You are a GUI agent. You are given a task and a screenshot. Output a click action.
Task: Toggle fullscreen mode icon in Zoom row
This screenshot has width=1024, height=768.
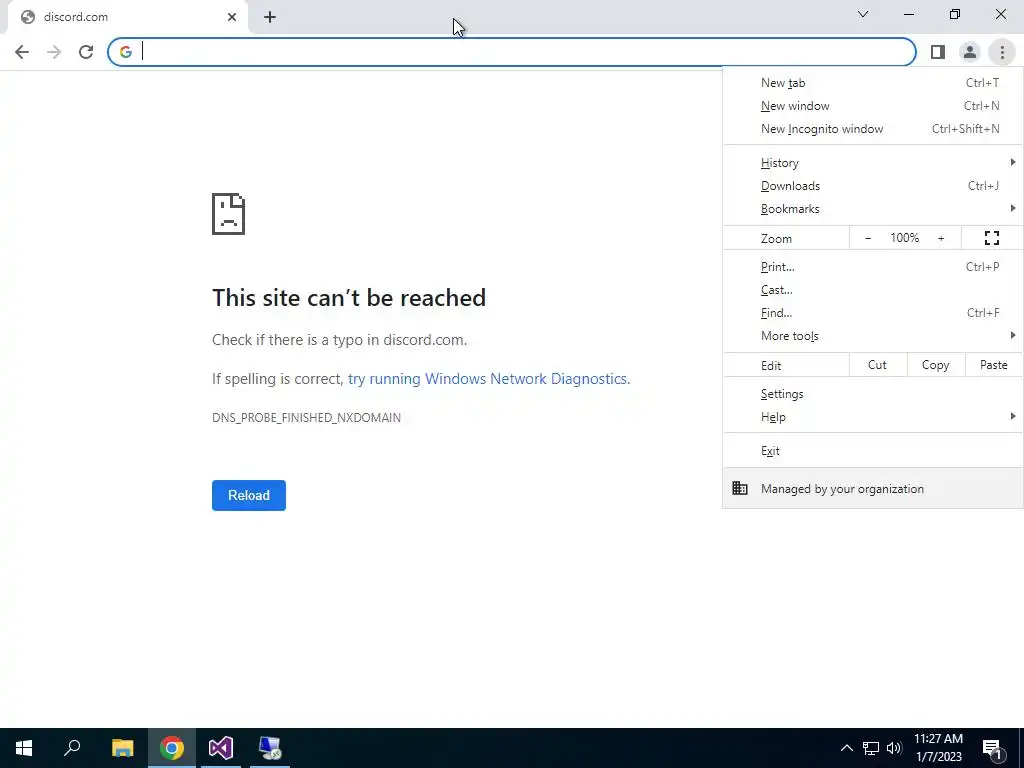[991, 238]
